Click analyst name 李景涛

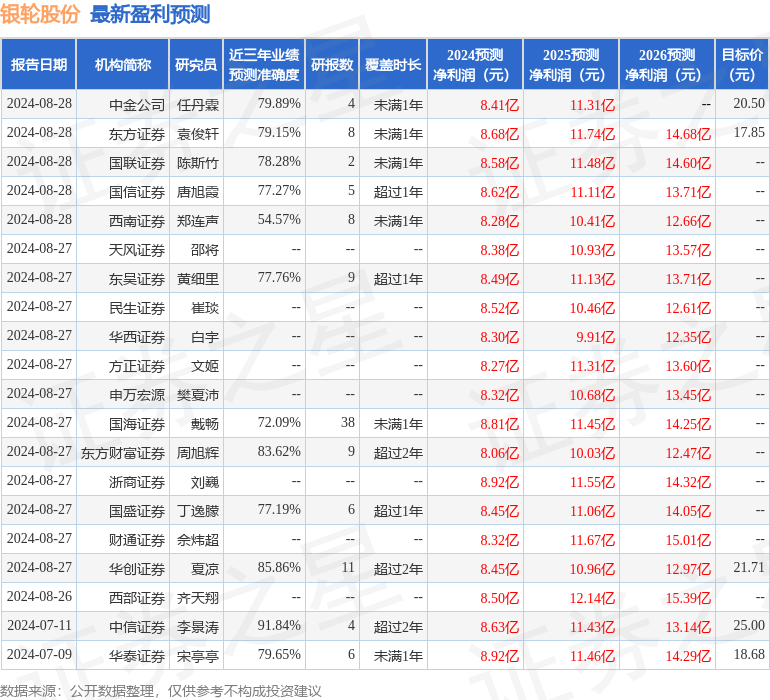pos(198,626)
